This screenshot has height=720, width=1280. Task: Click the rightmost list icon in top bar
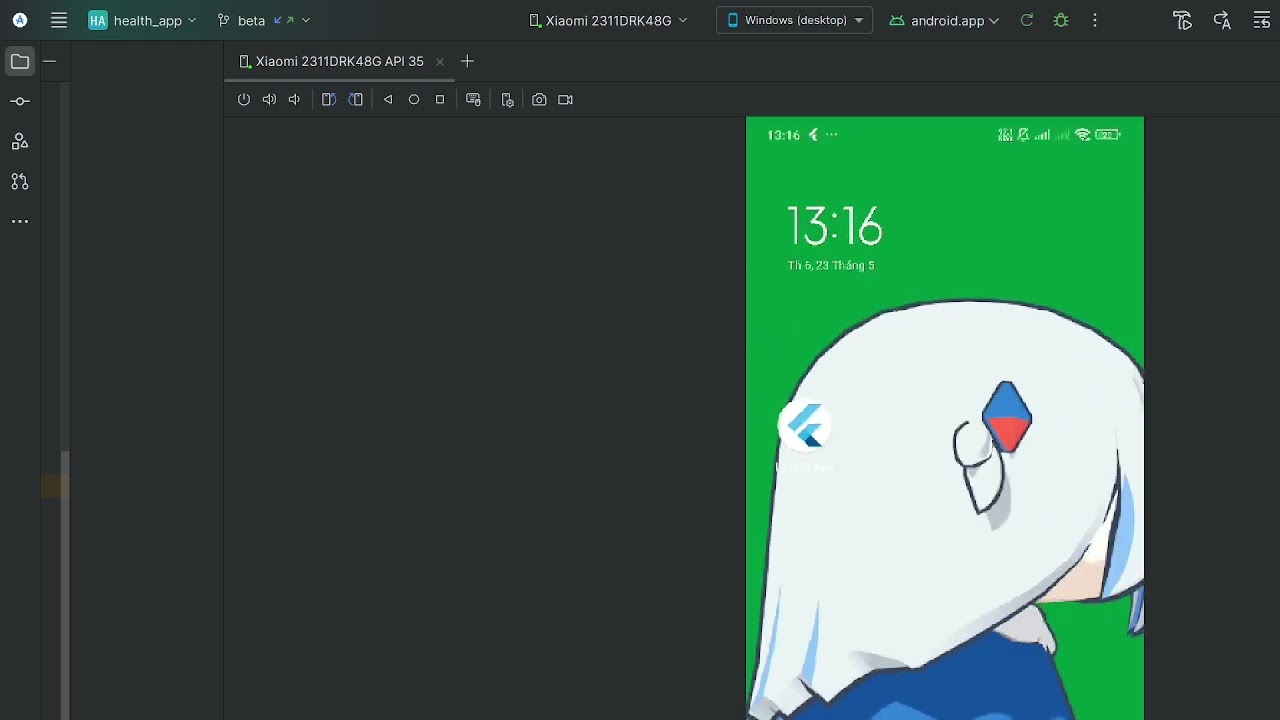click(1262, 20)
